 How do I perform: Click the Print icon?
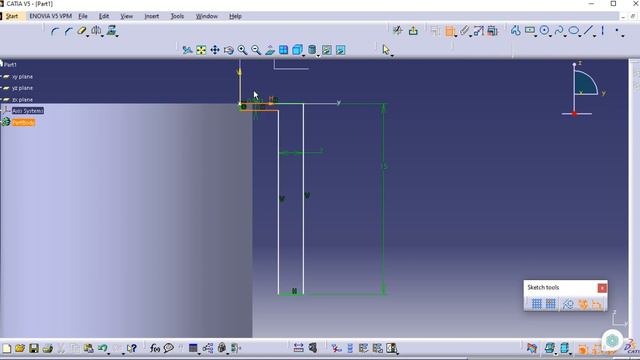click(x=47, y=348)
